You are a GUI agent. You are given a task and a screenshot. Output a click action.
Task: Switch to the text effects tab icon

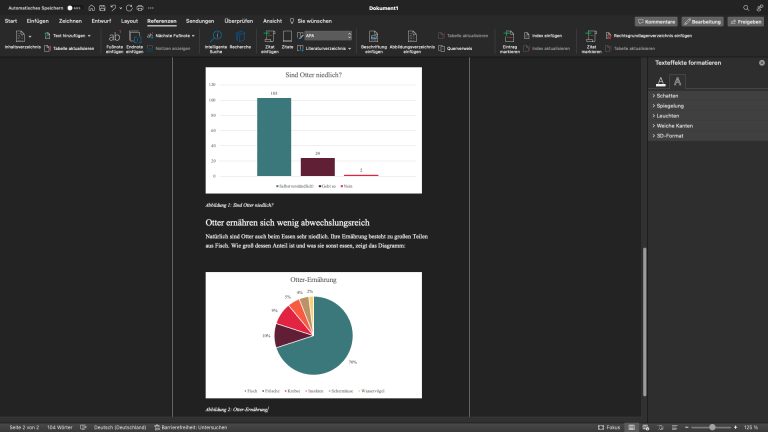coord(677,81)
